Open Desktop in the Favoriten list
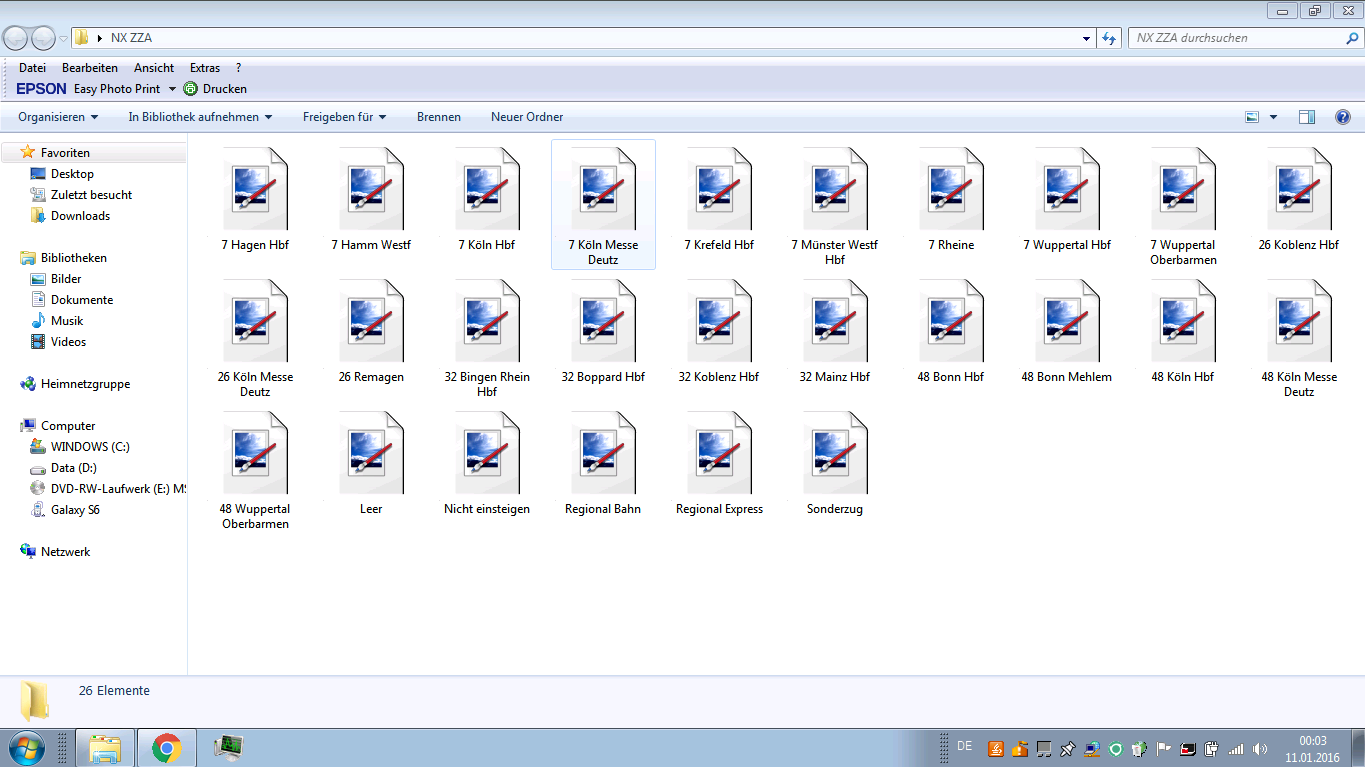 tap(72, 174)
